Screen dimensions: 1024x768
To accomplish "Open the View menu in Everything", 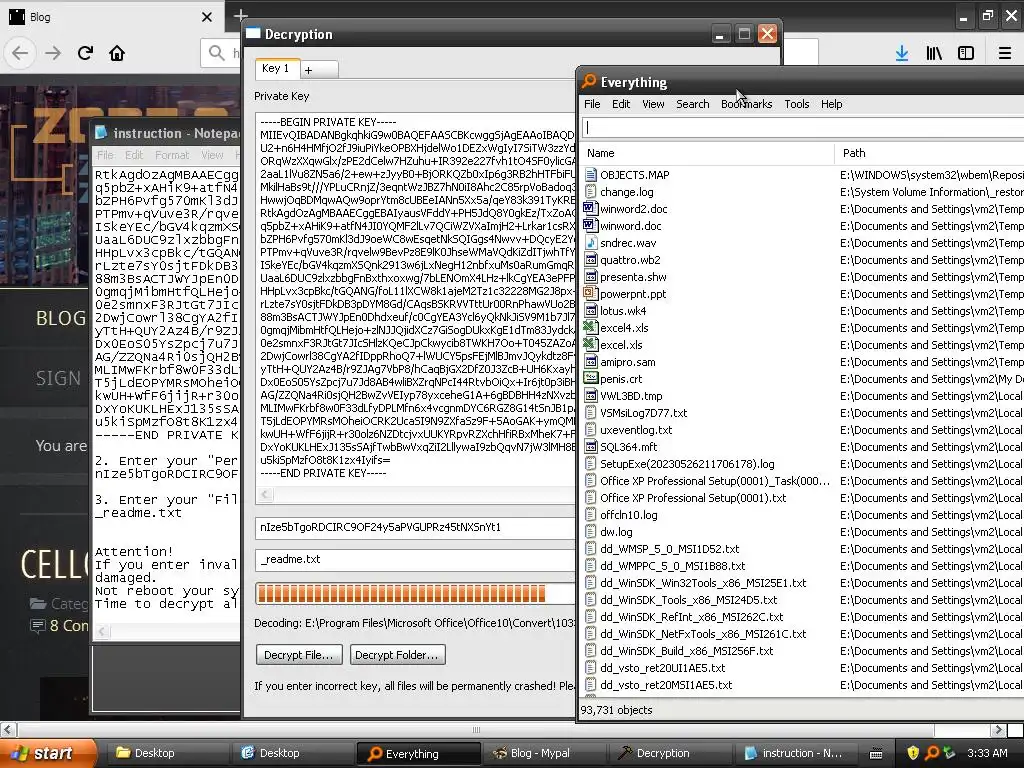I will (653, 104).
